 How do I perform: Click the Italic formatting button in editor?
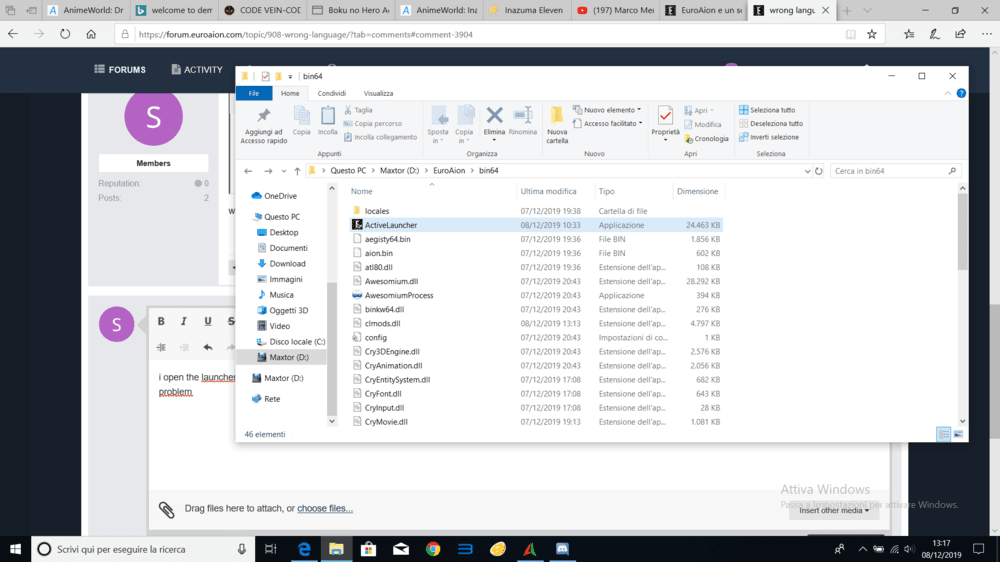(184, 321)
